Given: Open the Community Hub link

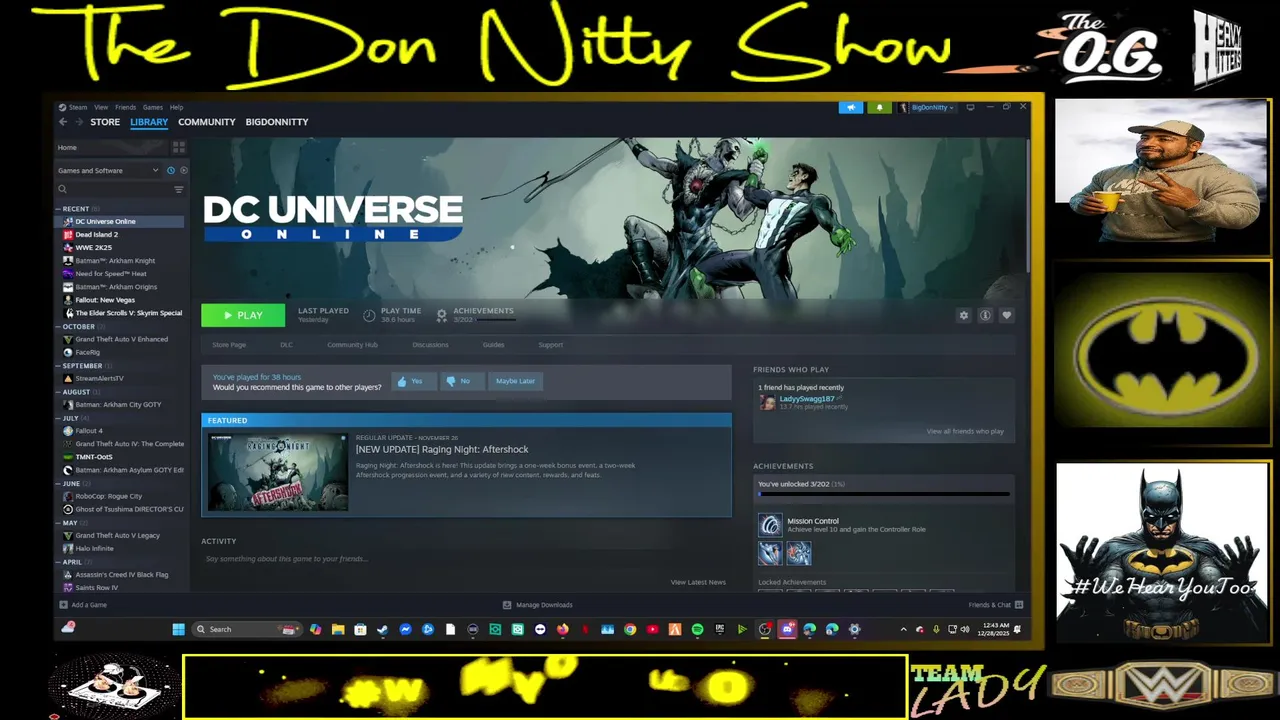Looking at the screenshot, I should click(352, 345).
